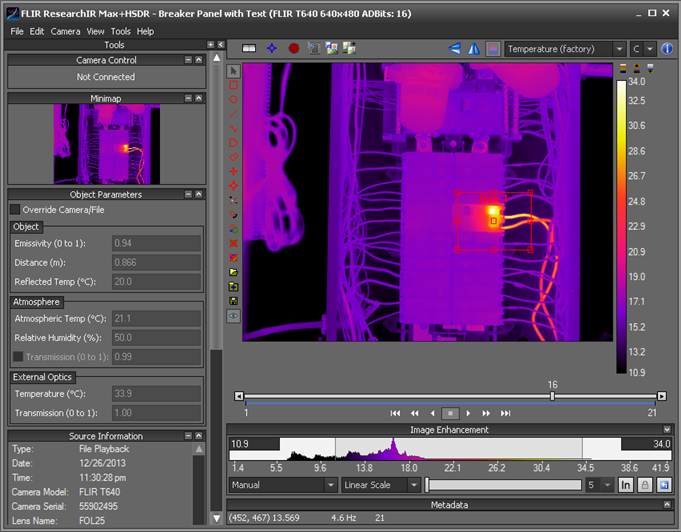
Task: Select the crosshair-circle spot tool
Action: (x=233, y=186)
